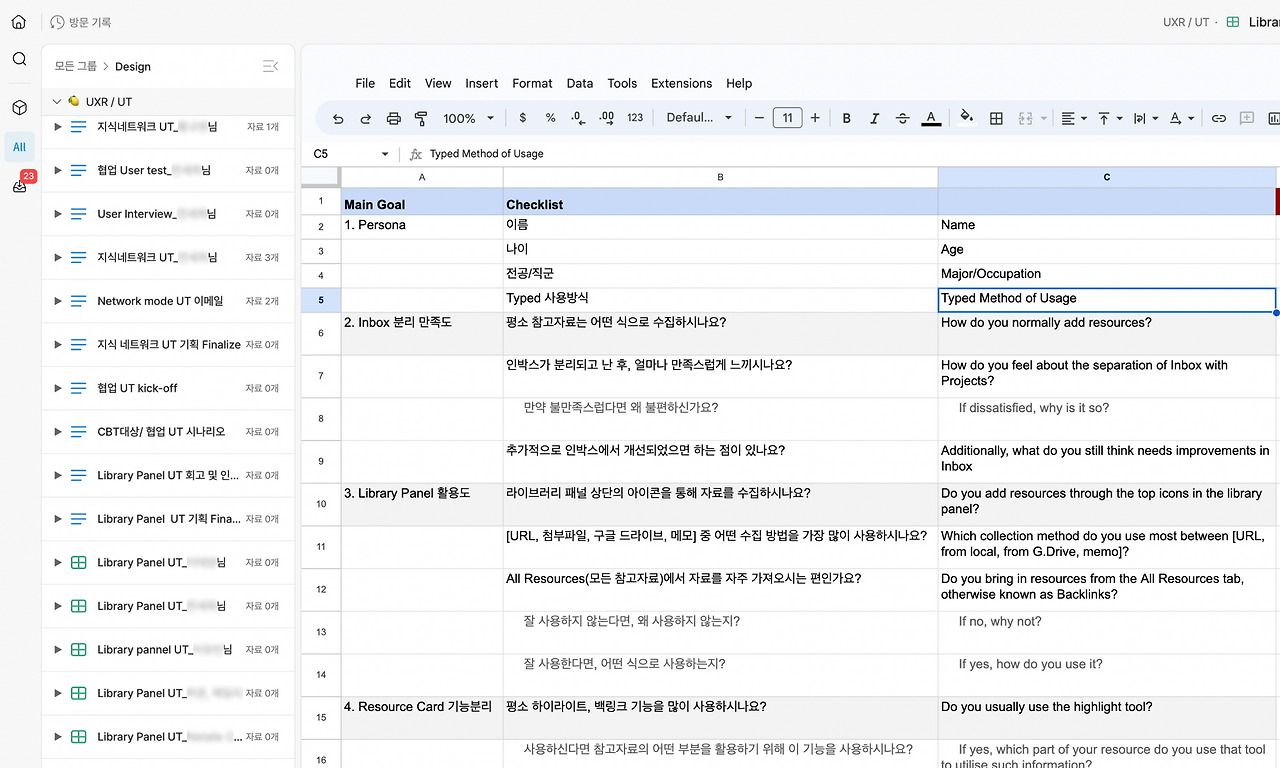This screenshot has width=1280, height=768.
Task: Open the Format menu
Action: (533, 83)
